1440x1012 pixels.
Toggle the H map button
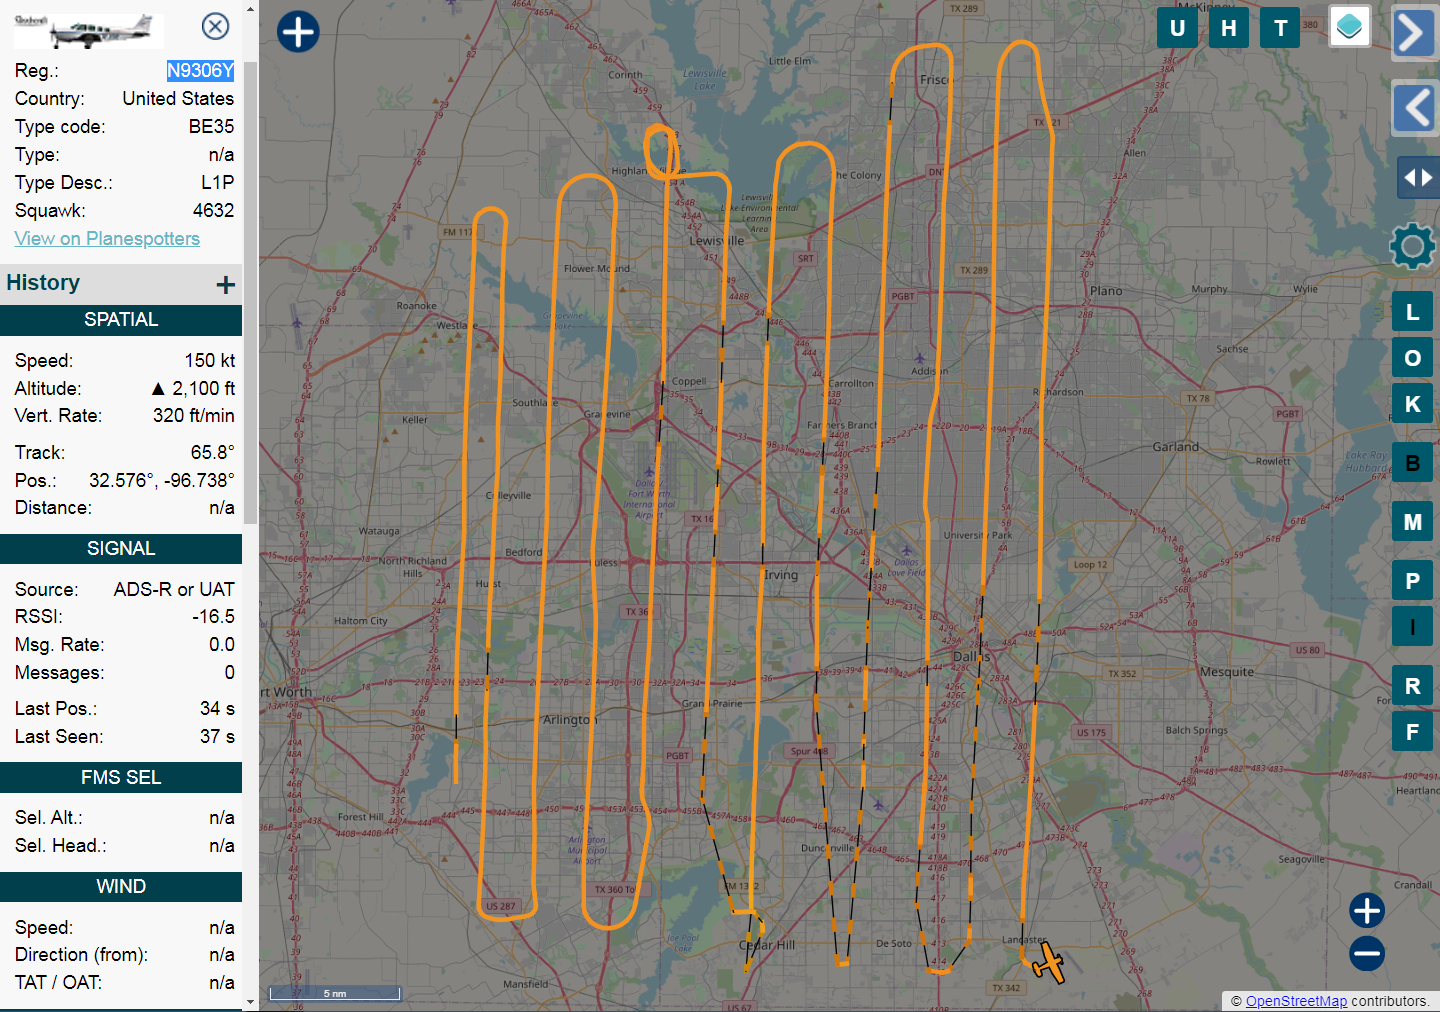[x=1229, y=28]
